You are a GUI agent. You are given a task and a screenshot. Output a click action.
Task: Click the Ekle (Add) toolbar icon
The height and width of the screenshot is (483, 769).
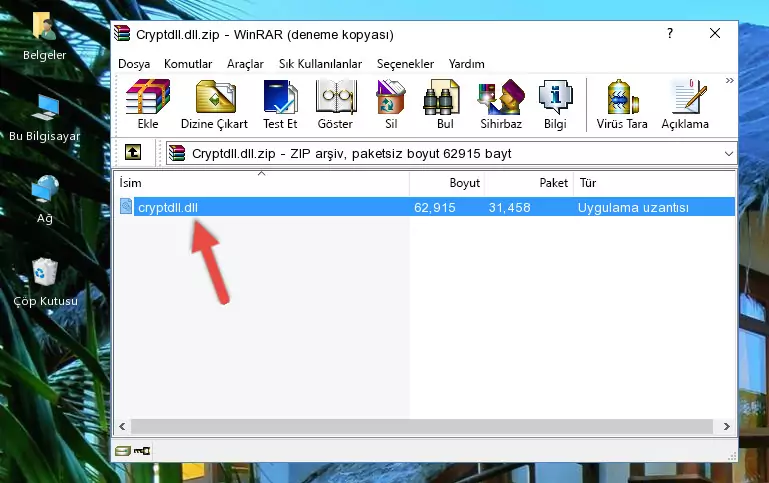pos(148,104)
